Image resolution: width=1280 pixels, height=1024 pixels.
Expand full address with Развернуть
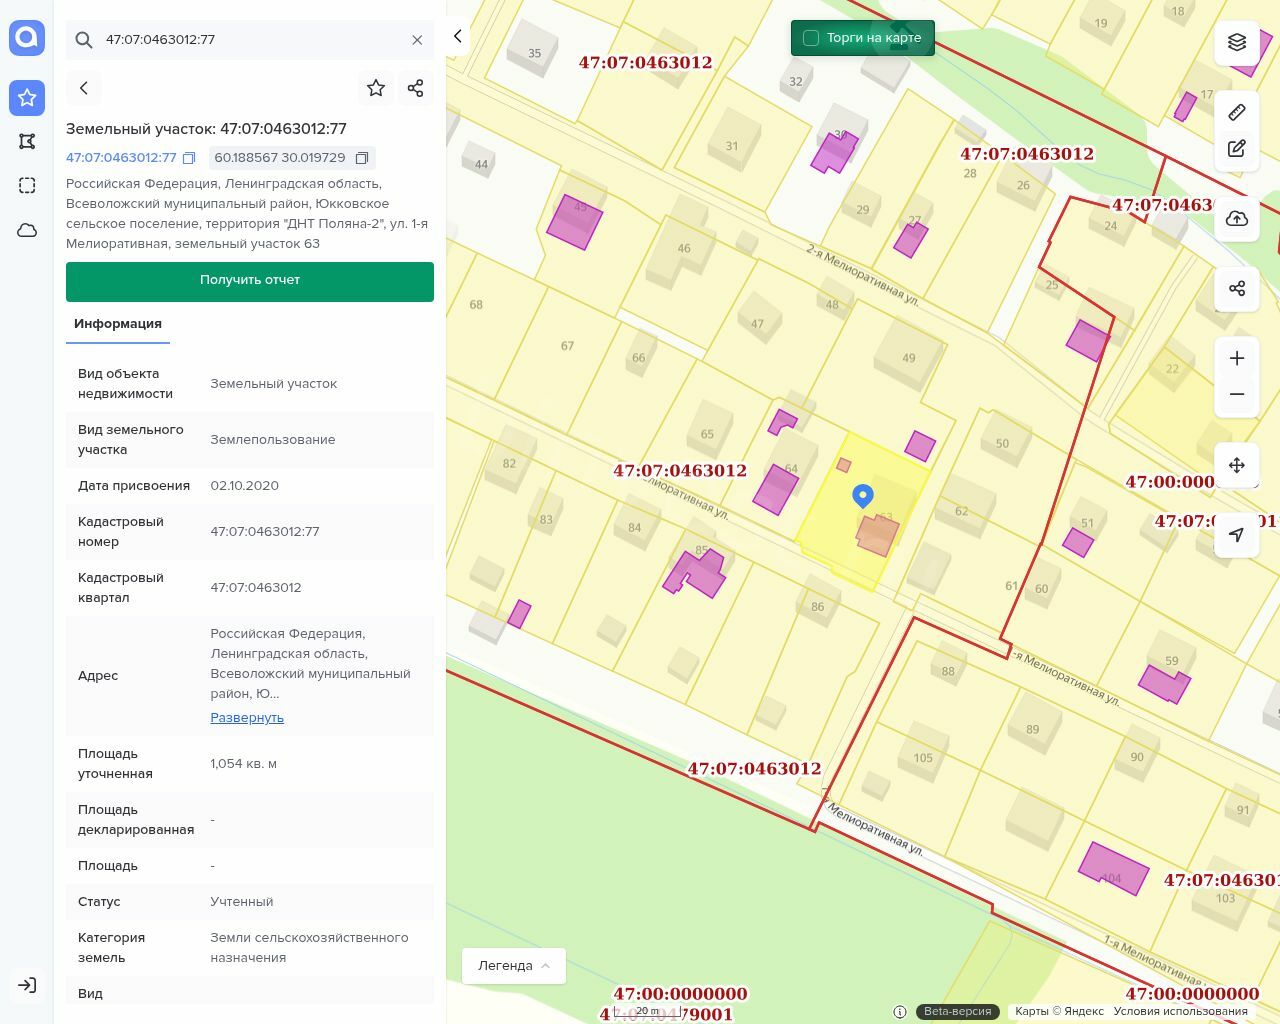tap(247, 718)
